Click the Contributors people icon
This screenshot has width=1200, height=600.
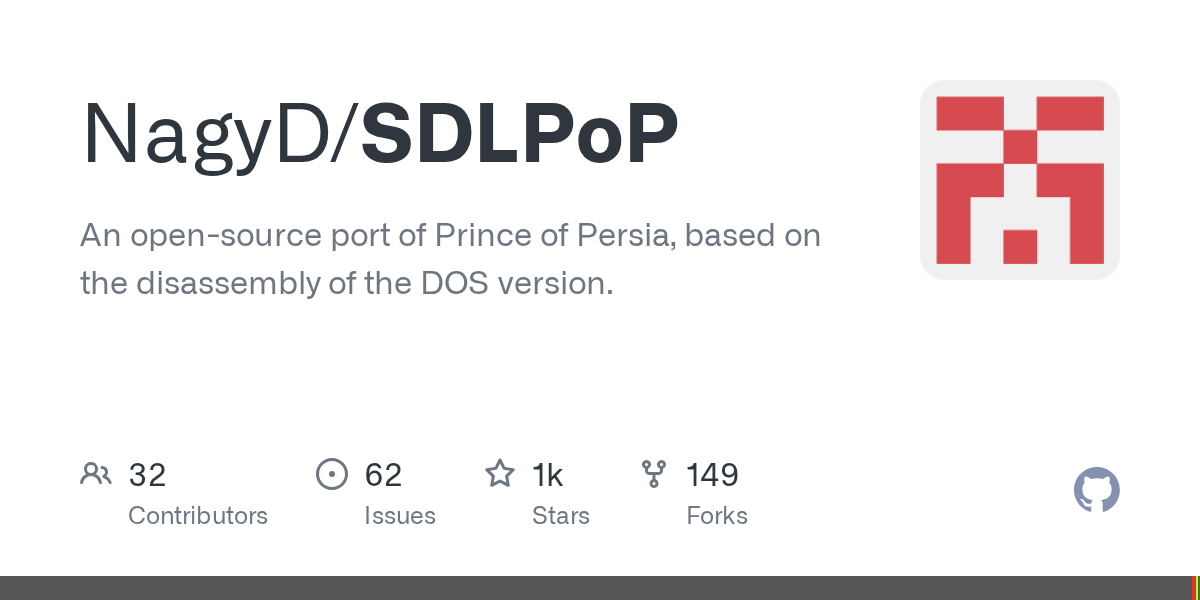(96, 474)
